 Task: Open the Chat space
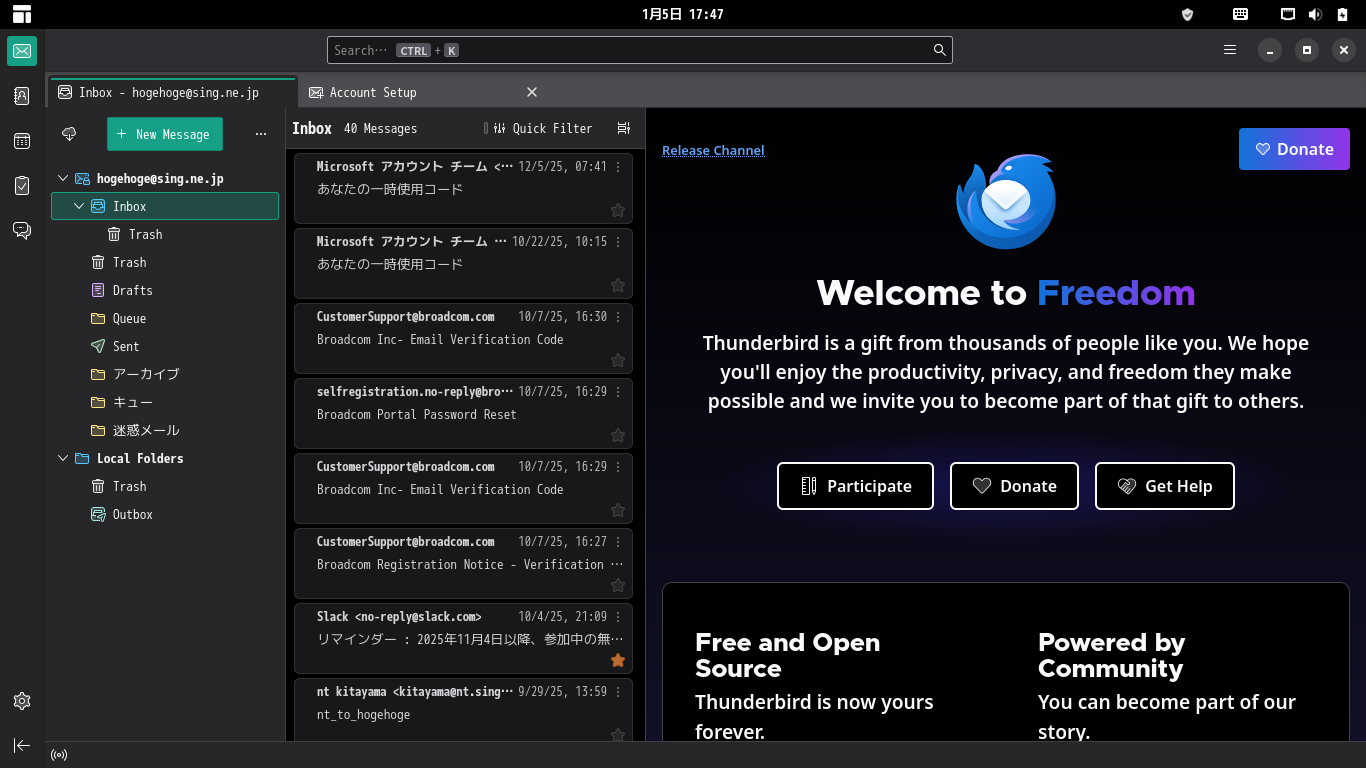(x=22, y=231)
